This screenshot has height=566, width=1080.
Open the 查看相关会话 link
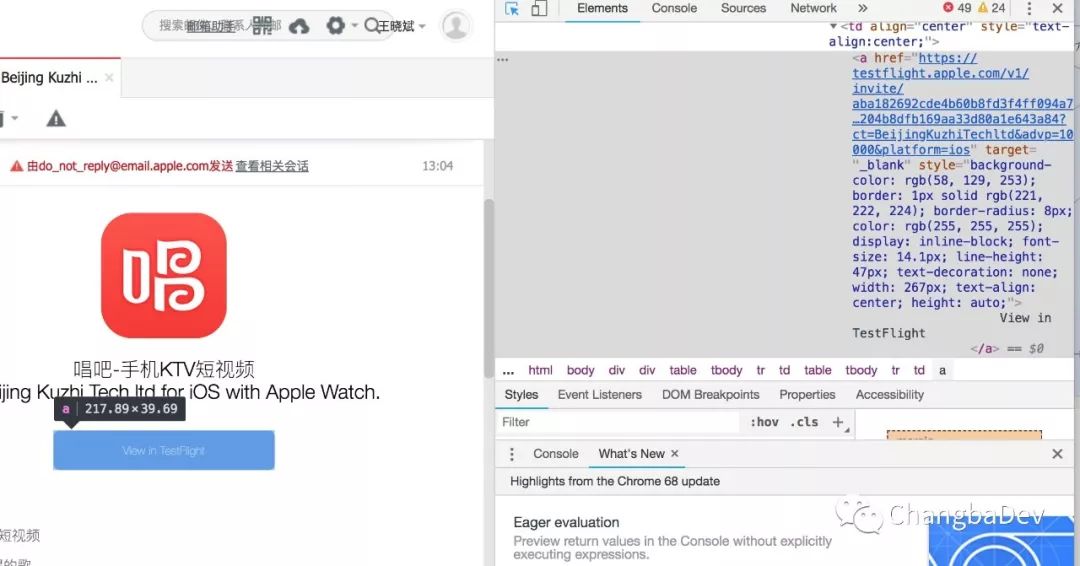272,166
